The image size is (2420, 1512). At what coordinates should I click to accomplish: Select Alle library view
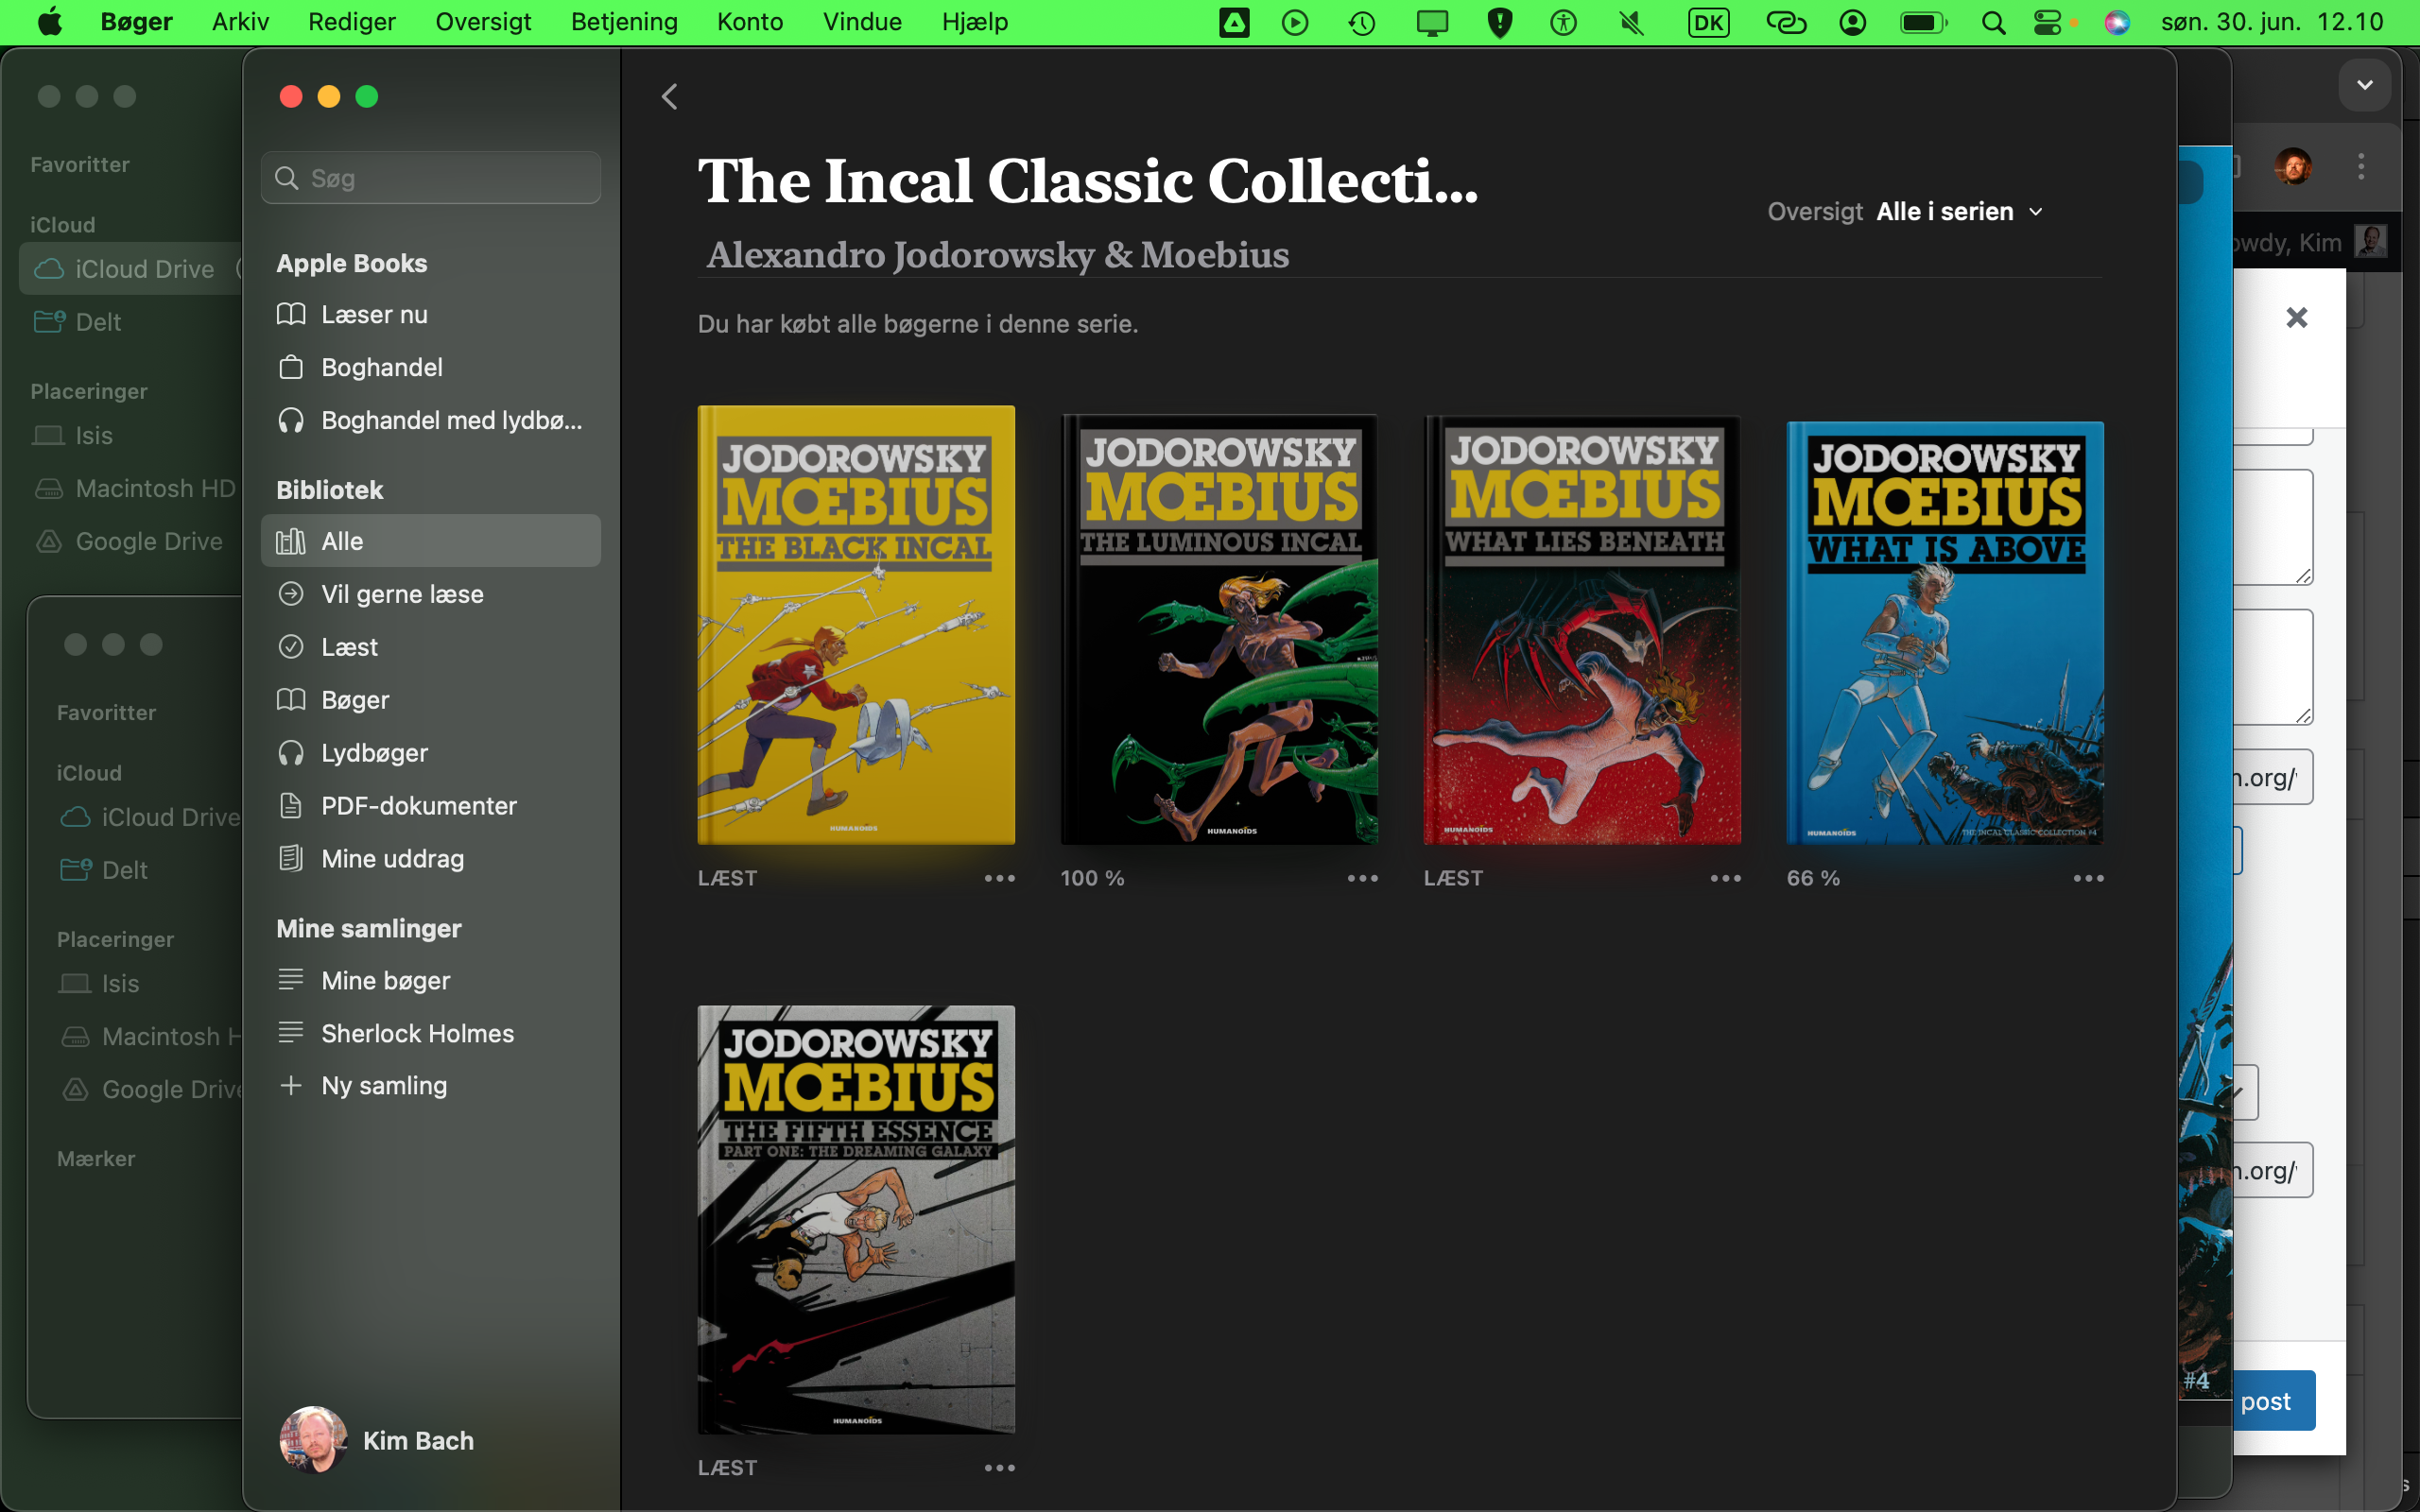coord(431,541)
